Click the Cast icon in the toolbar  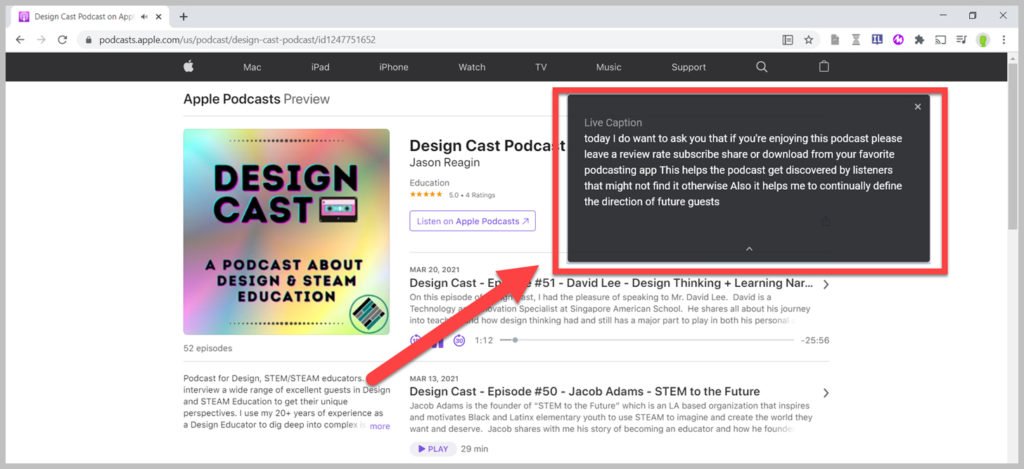tap(940, 40)
